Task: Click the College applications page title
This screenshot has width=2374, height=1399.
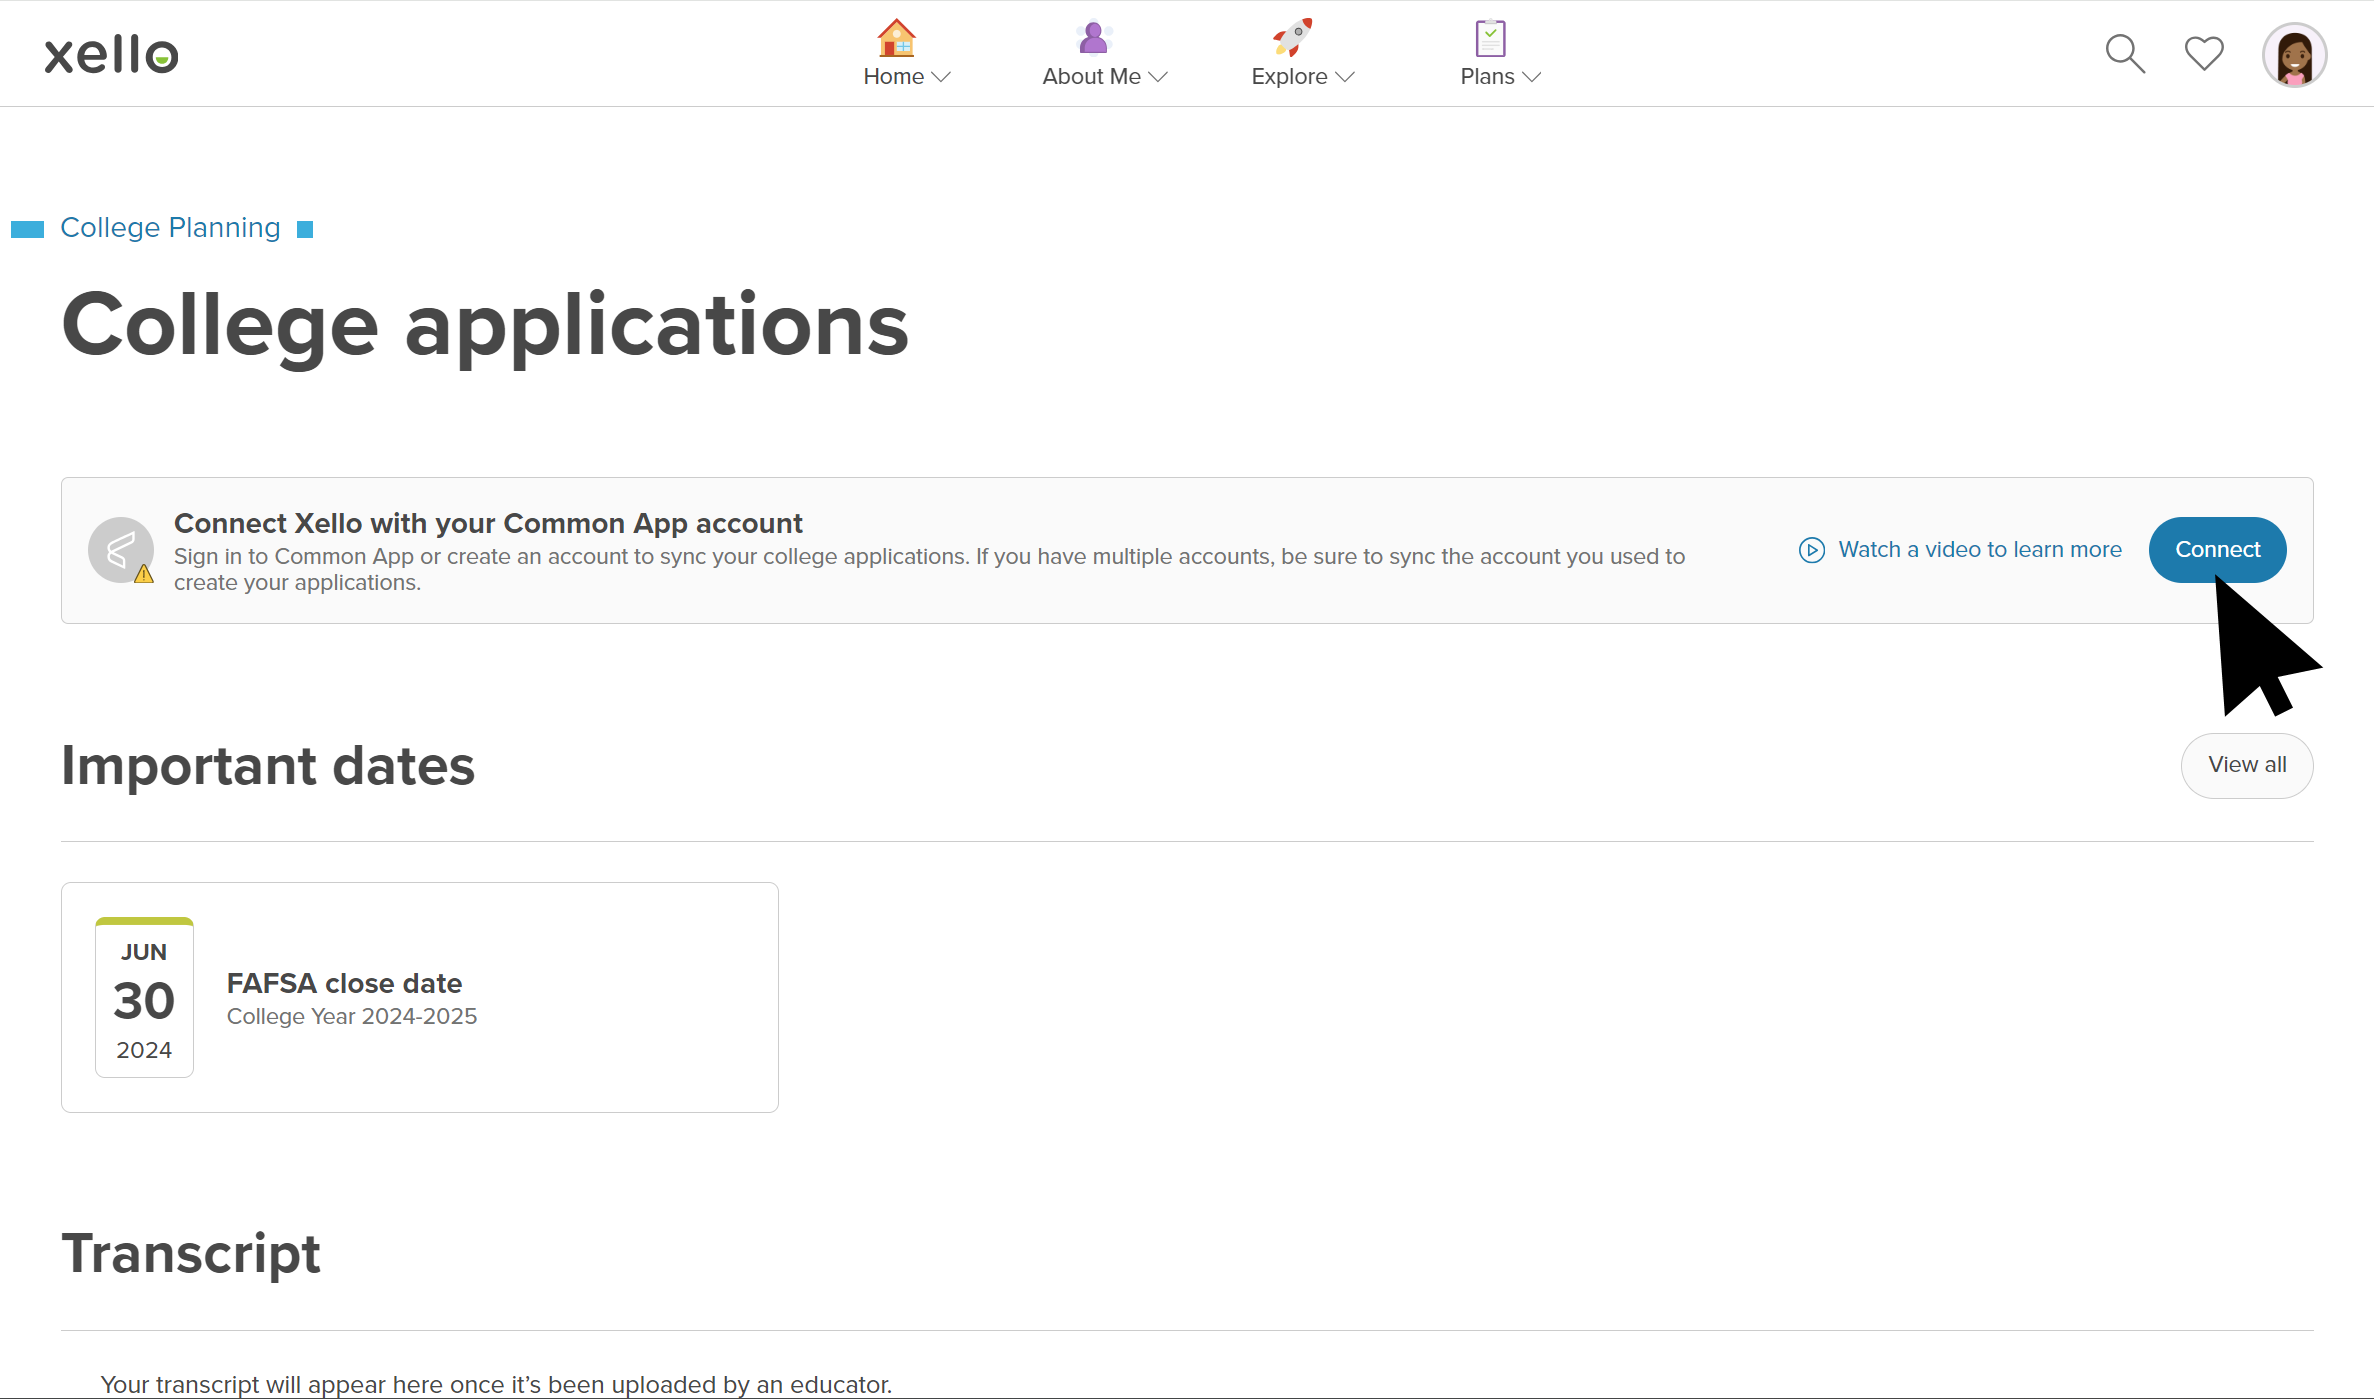Action: pos(485,325)
